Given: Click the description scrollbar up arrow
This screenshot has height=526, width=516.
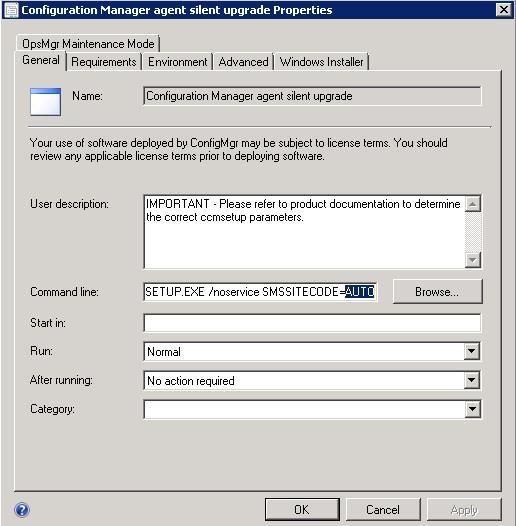Looking at the screenshot, I should click(473, 204).
